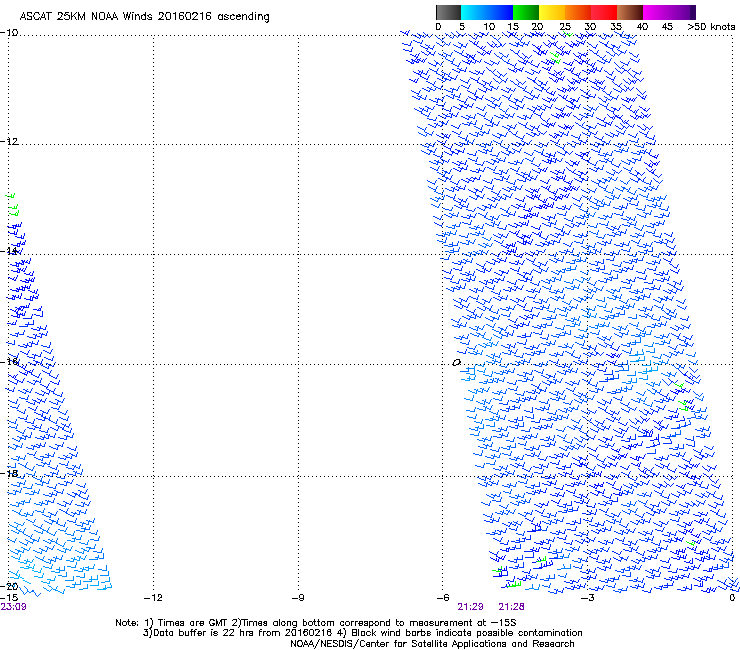Viewport: 740px width, 650px height.
Task: Click the latitude label '-20' on left axis
Action: point(9,586)
